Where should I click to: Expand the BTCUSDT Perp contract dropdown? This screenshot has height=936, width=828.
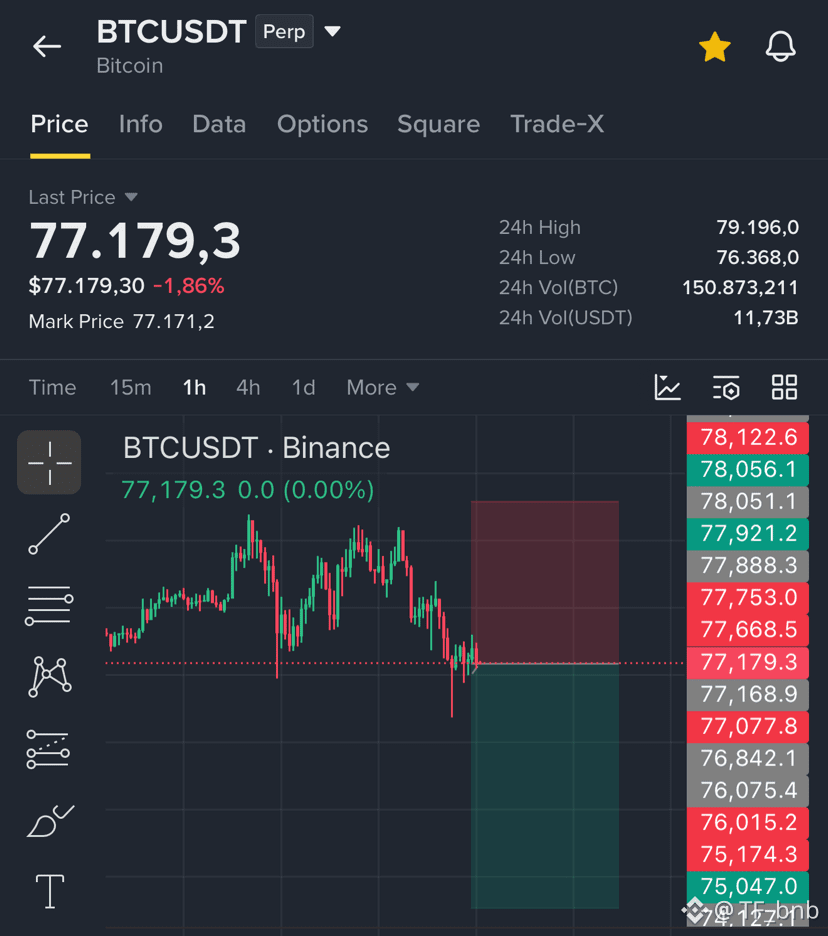333,31
